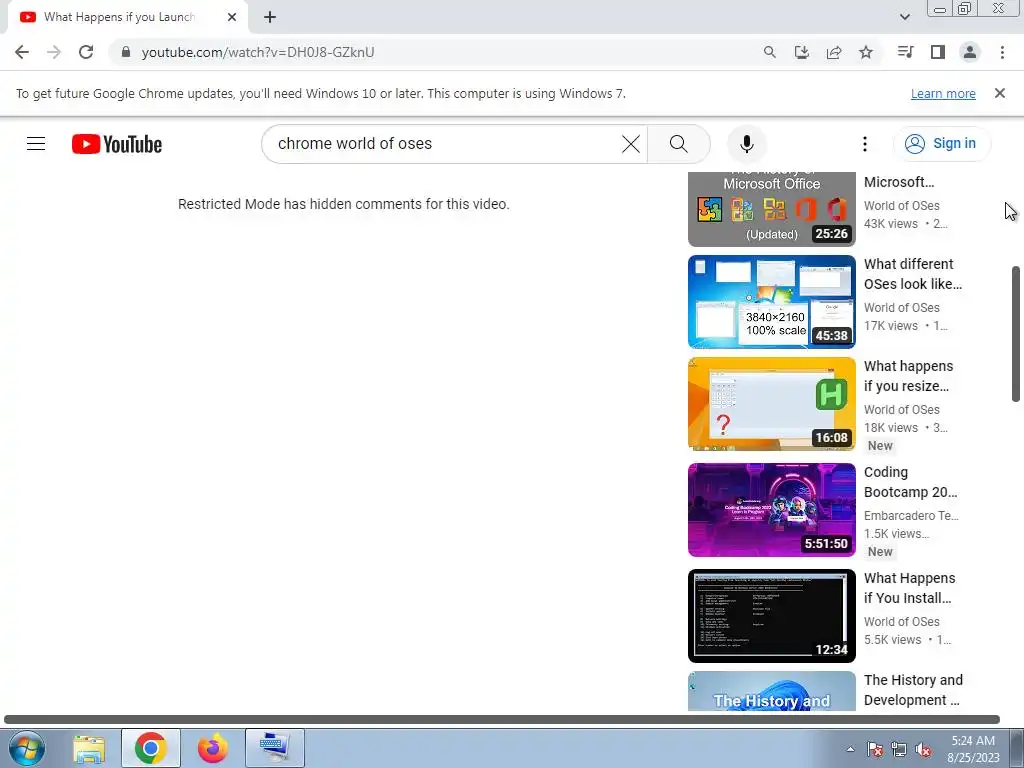Image resolution: width=1024 pixels, height=768 pixels.
Task: Close the 'What Happens if you Launch' tab
Action: tap(232, 17)
